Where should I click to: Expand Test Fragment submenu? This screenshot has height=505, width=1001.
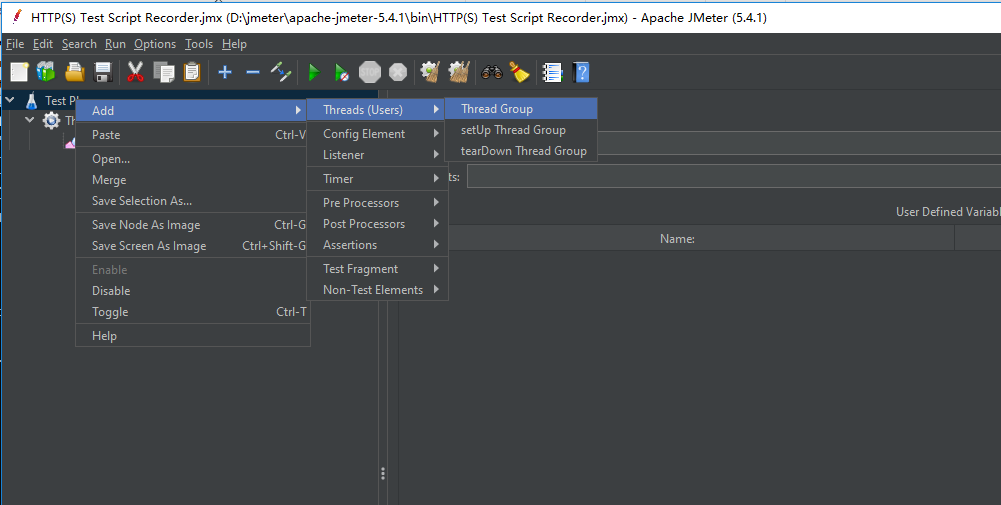coord(377,269)
